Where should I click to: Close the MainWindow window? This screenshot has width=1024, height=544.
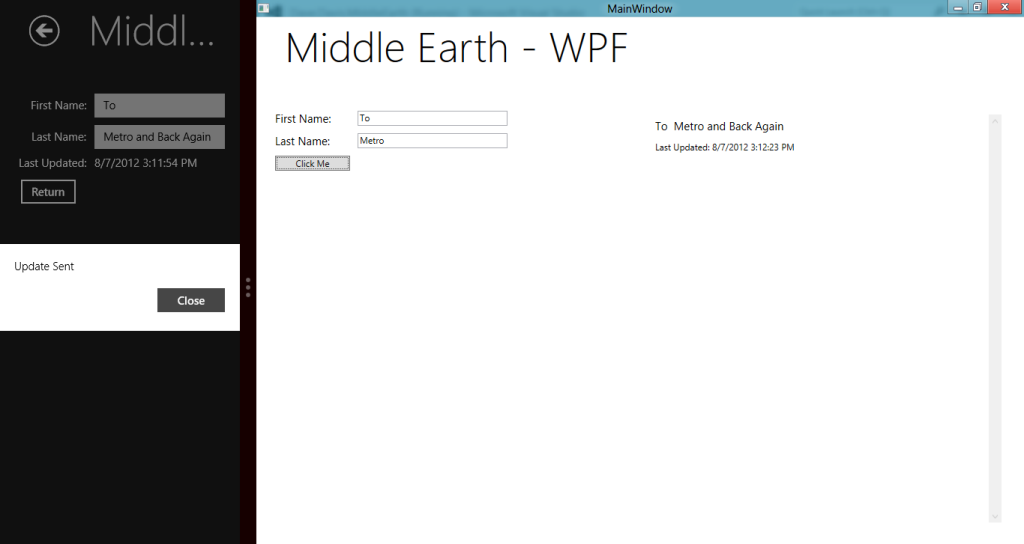point(1002,7)
